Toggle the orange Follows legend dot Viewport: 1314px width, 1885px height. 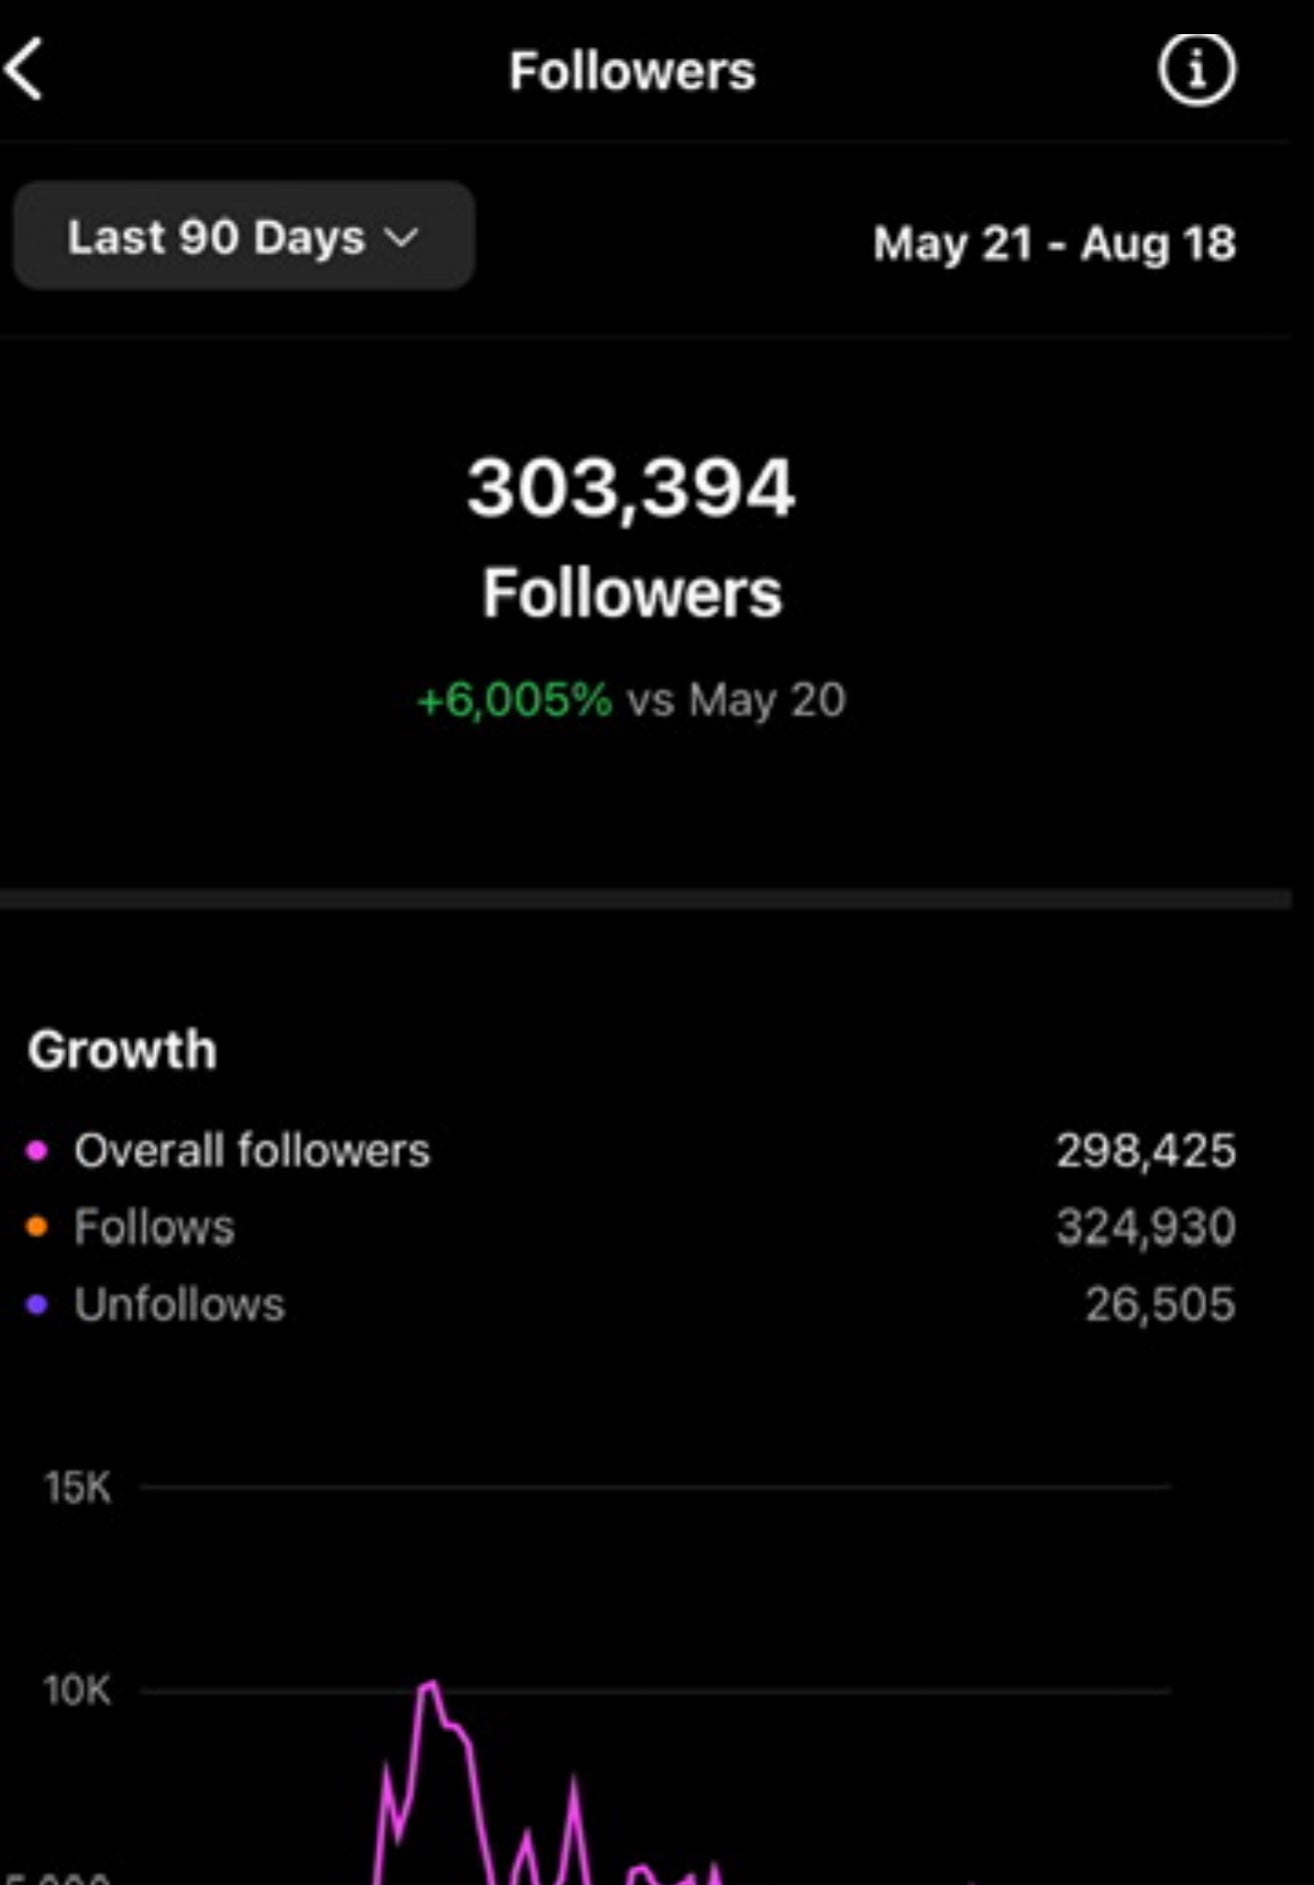pos(37,1227)
